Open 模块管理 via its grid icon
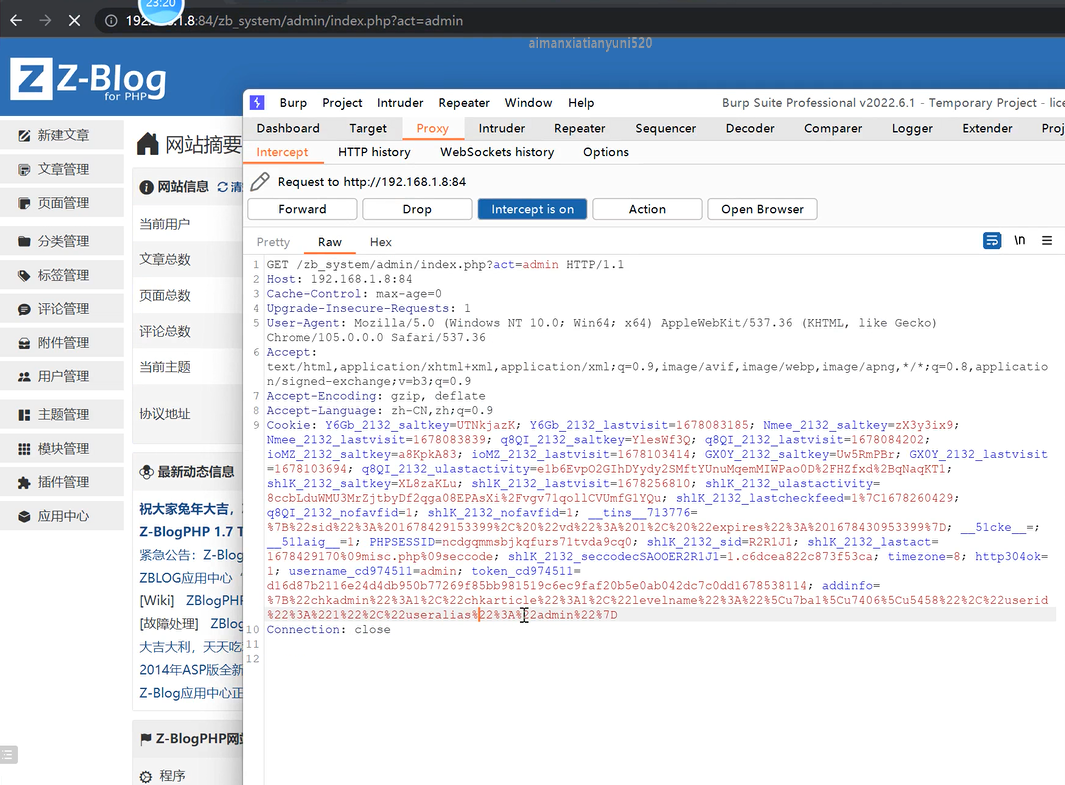The height and width of the screenshot is (785, 1065). [24, 449]
